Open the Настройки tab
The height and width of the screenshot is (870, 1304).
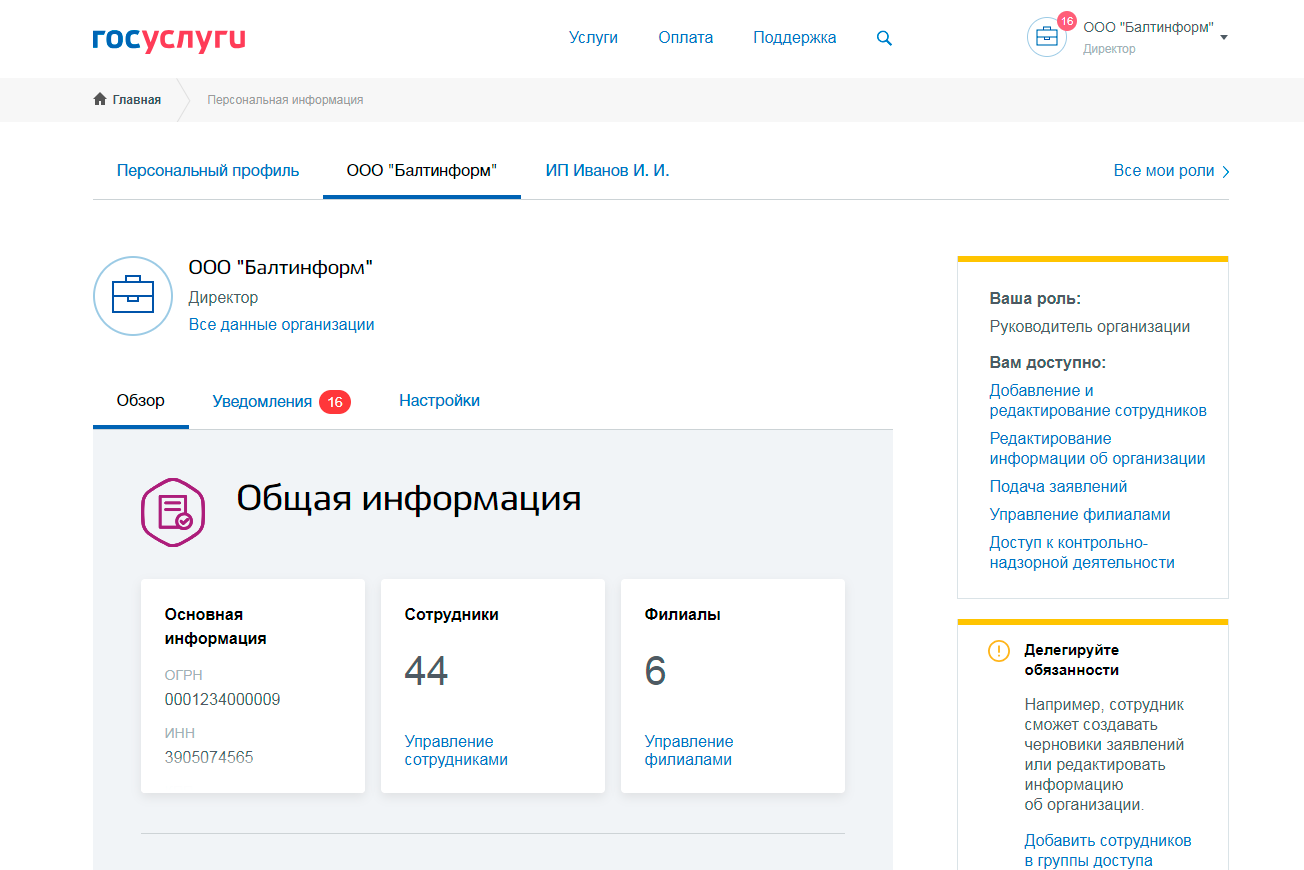(439, 401)
